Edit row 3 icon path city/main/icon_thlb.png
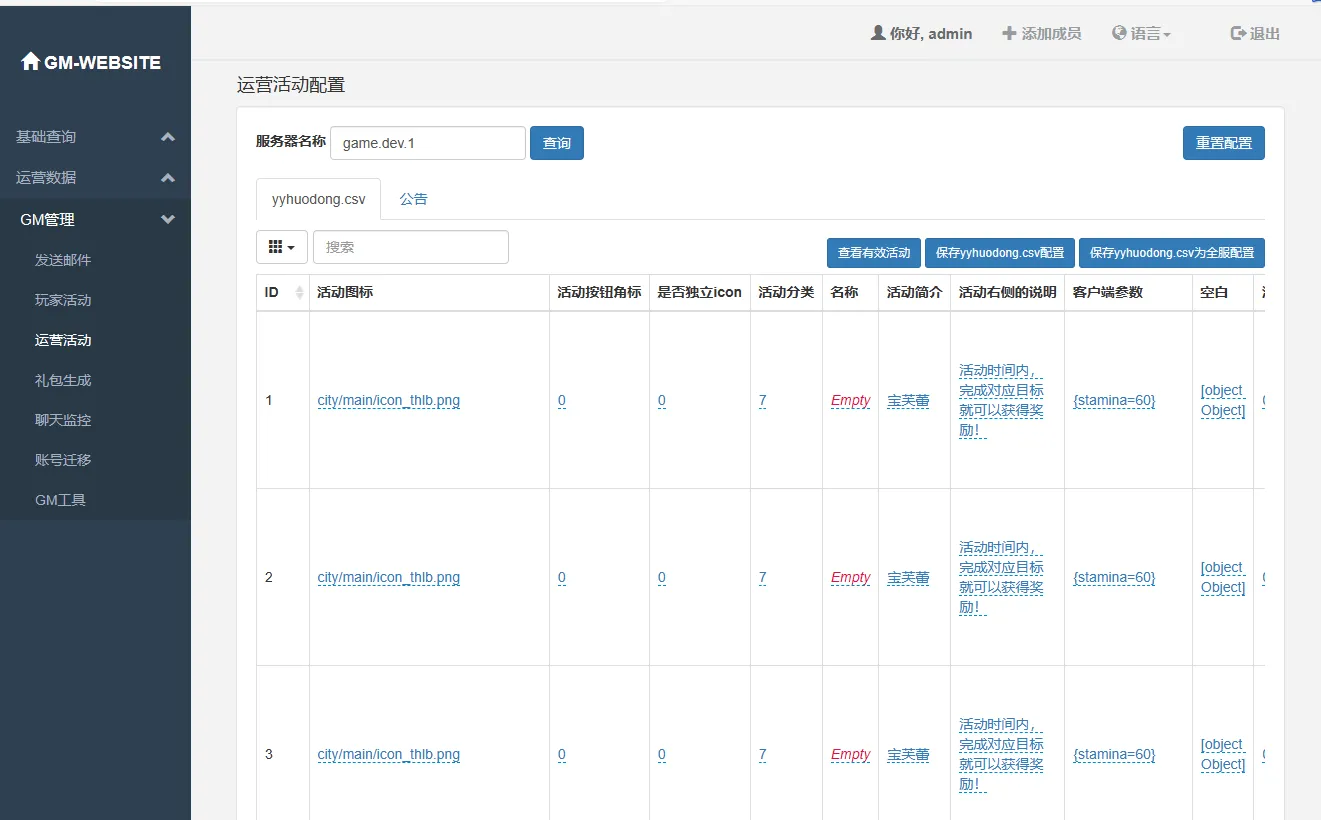The image size is (1321, 820). coord(389,754)
